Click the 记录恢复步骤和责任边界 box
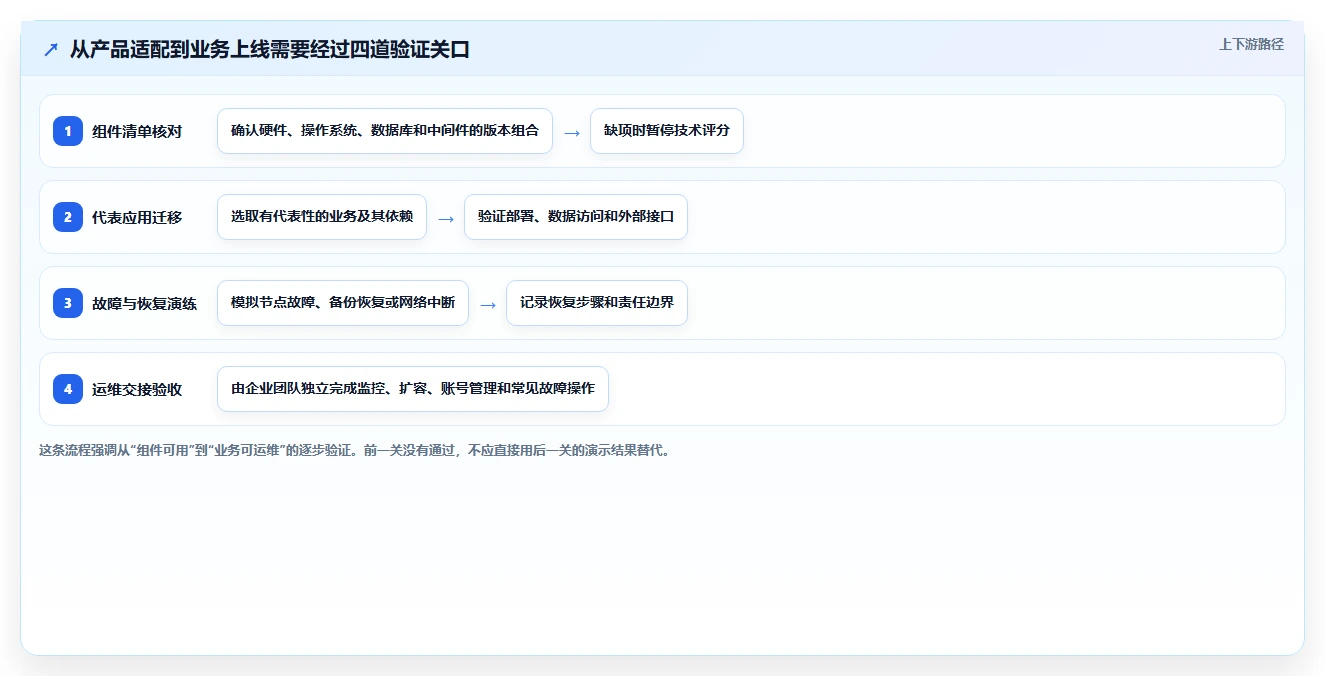Screen dimensions: 1325x676 (597, 303)
